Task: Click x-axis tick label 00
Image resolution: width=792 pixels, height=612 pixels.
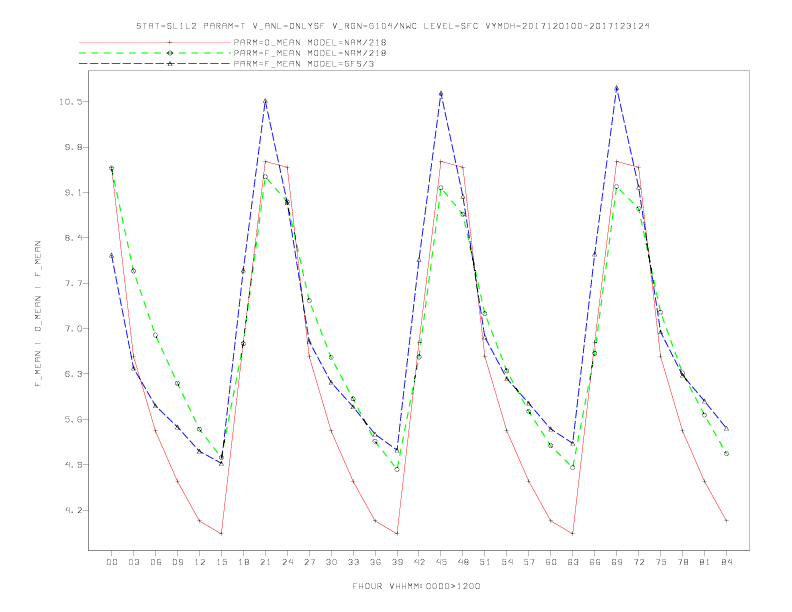Action: [x=112, y=562]
